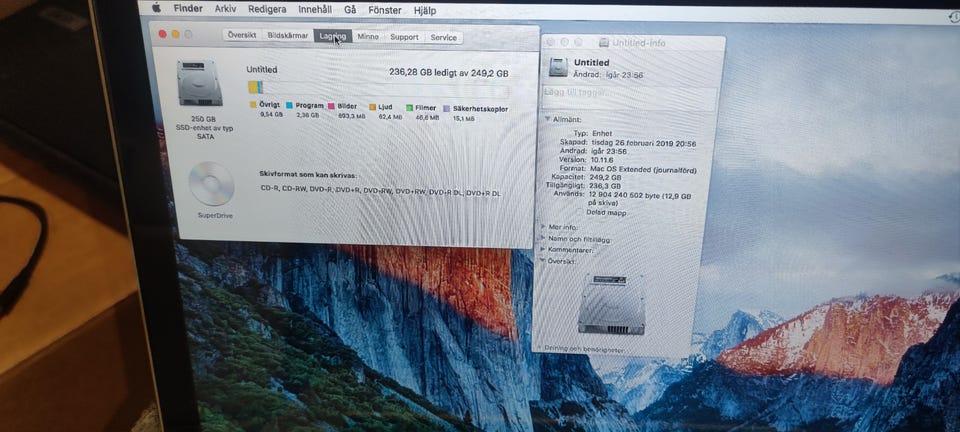Click the Övrigt '9,54 GB' size value
Image resolution: width=960 pixels, height=432 pixels.
(x=271, y=114)
